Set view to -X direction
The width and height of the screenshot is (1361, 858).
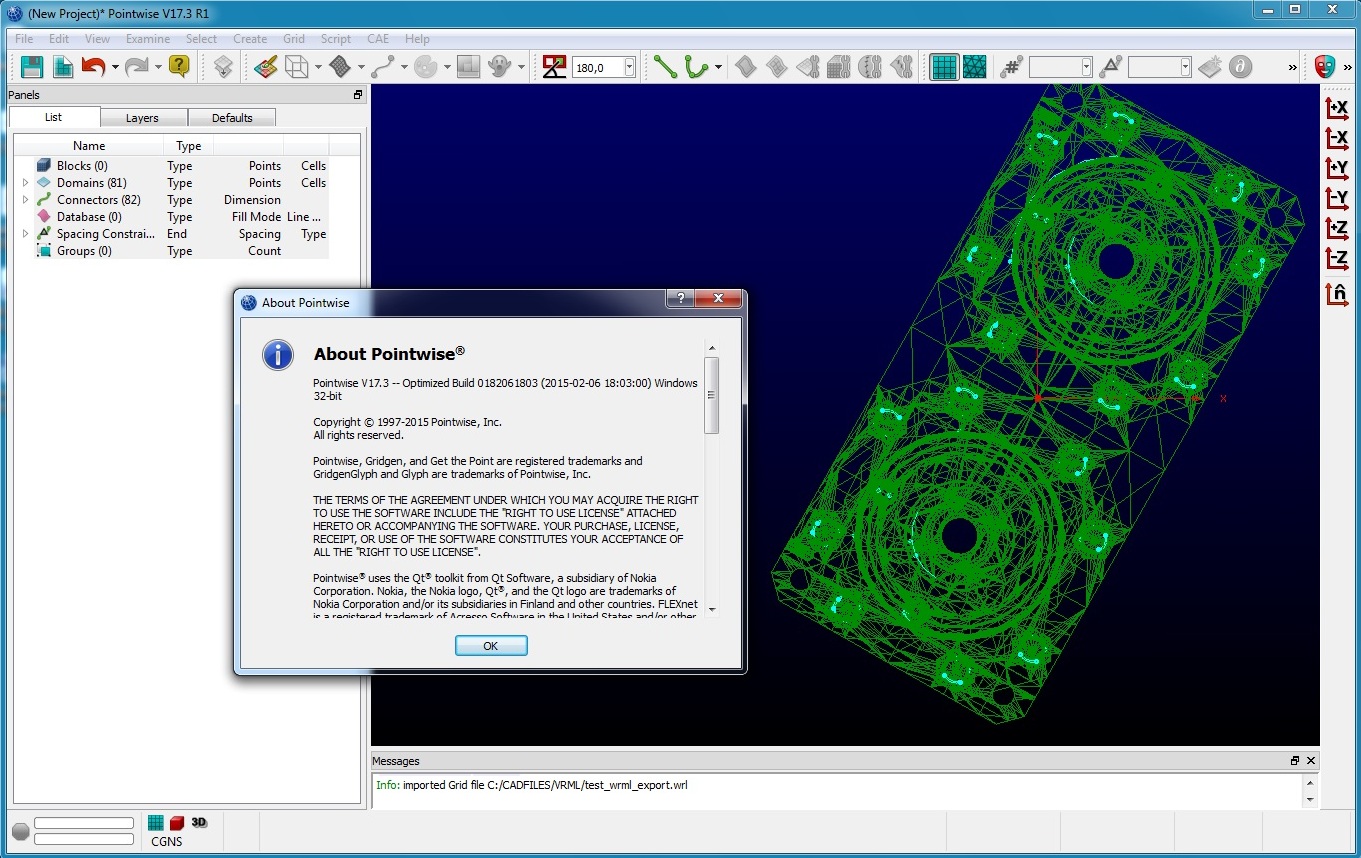[x=1336, y=138]
